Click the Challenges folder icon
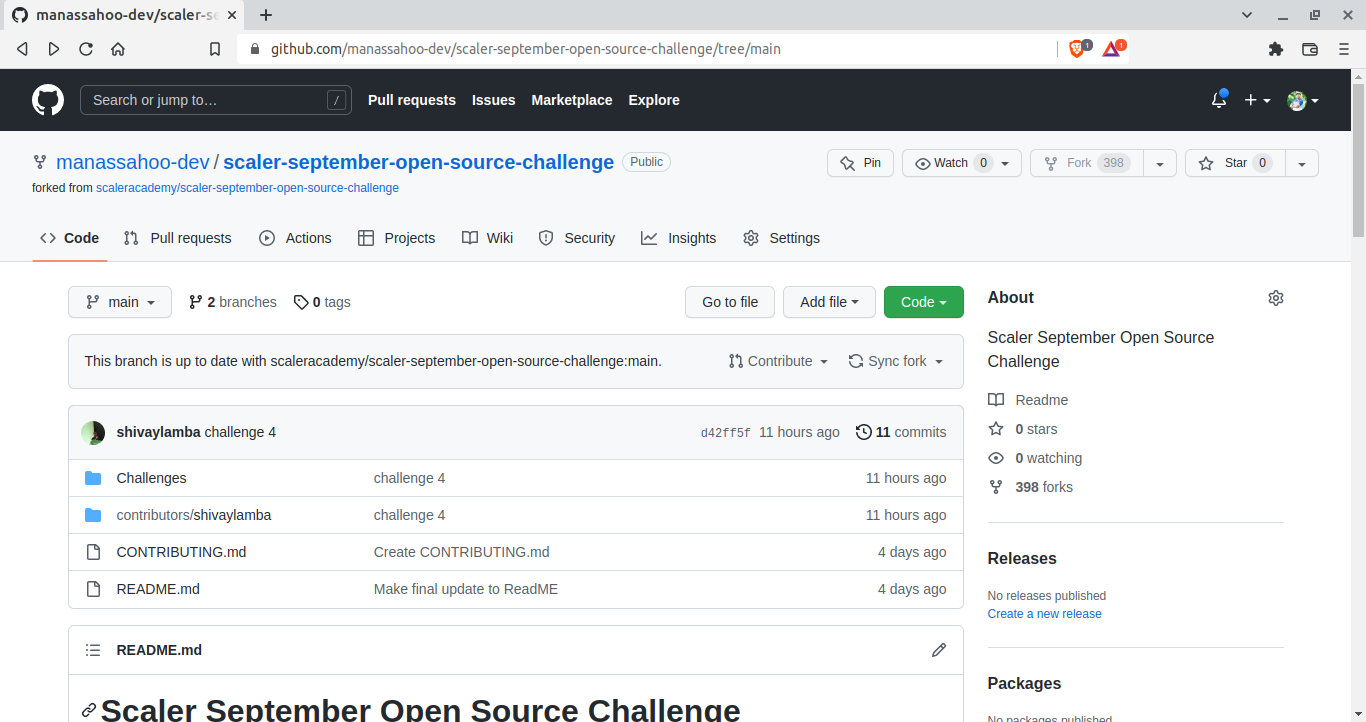This screenshot has width=1366, height=722. pos(93,478)
